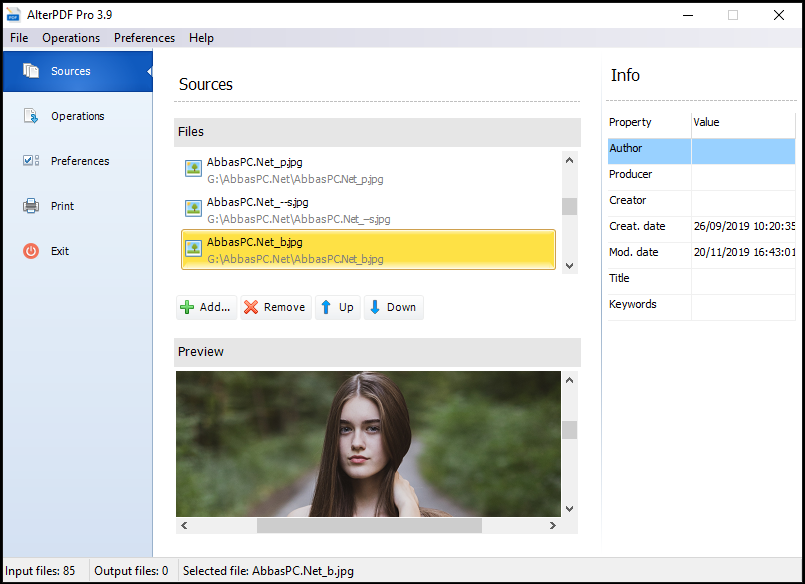Select file AbbasPC.Net_--s.jpg in list
The image size is (805, 584).
click(369, 210)
